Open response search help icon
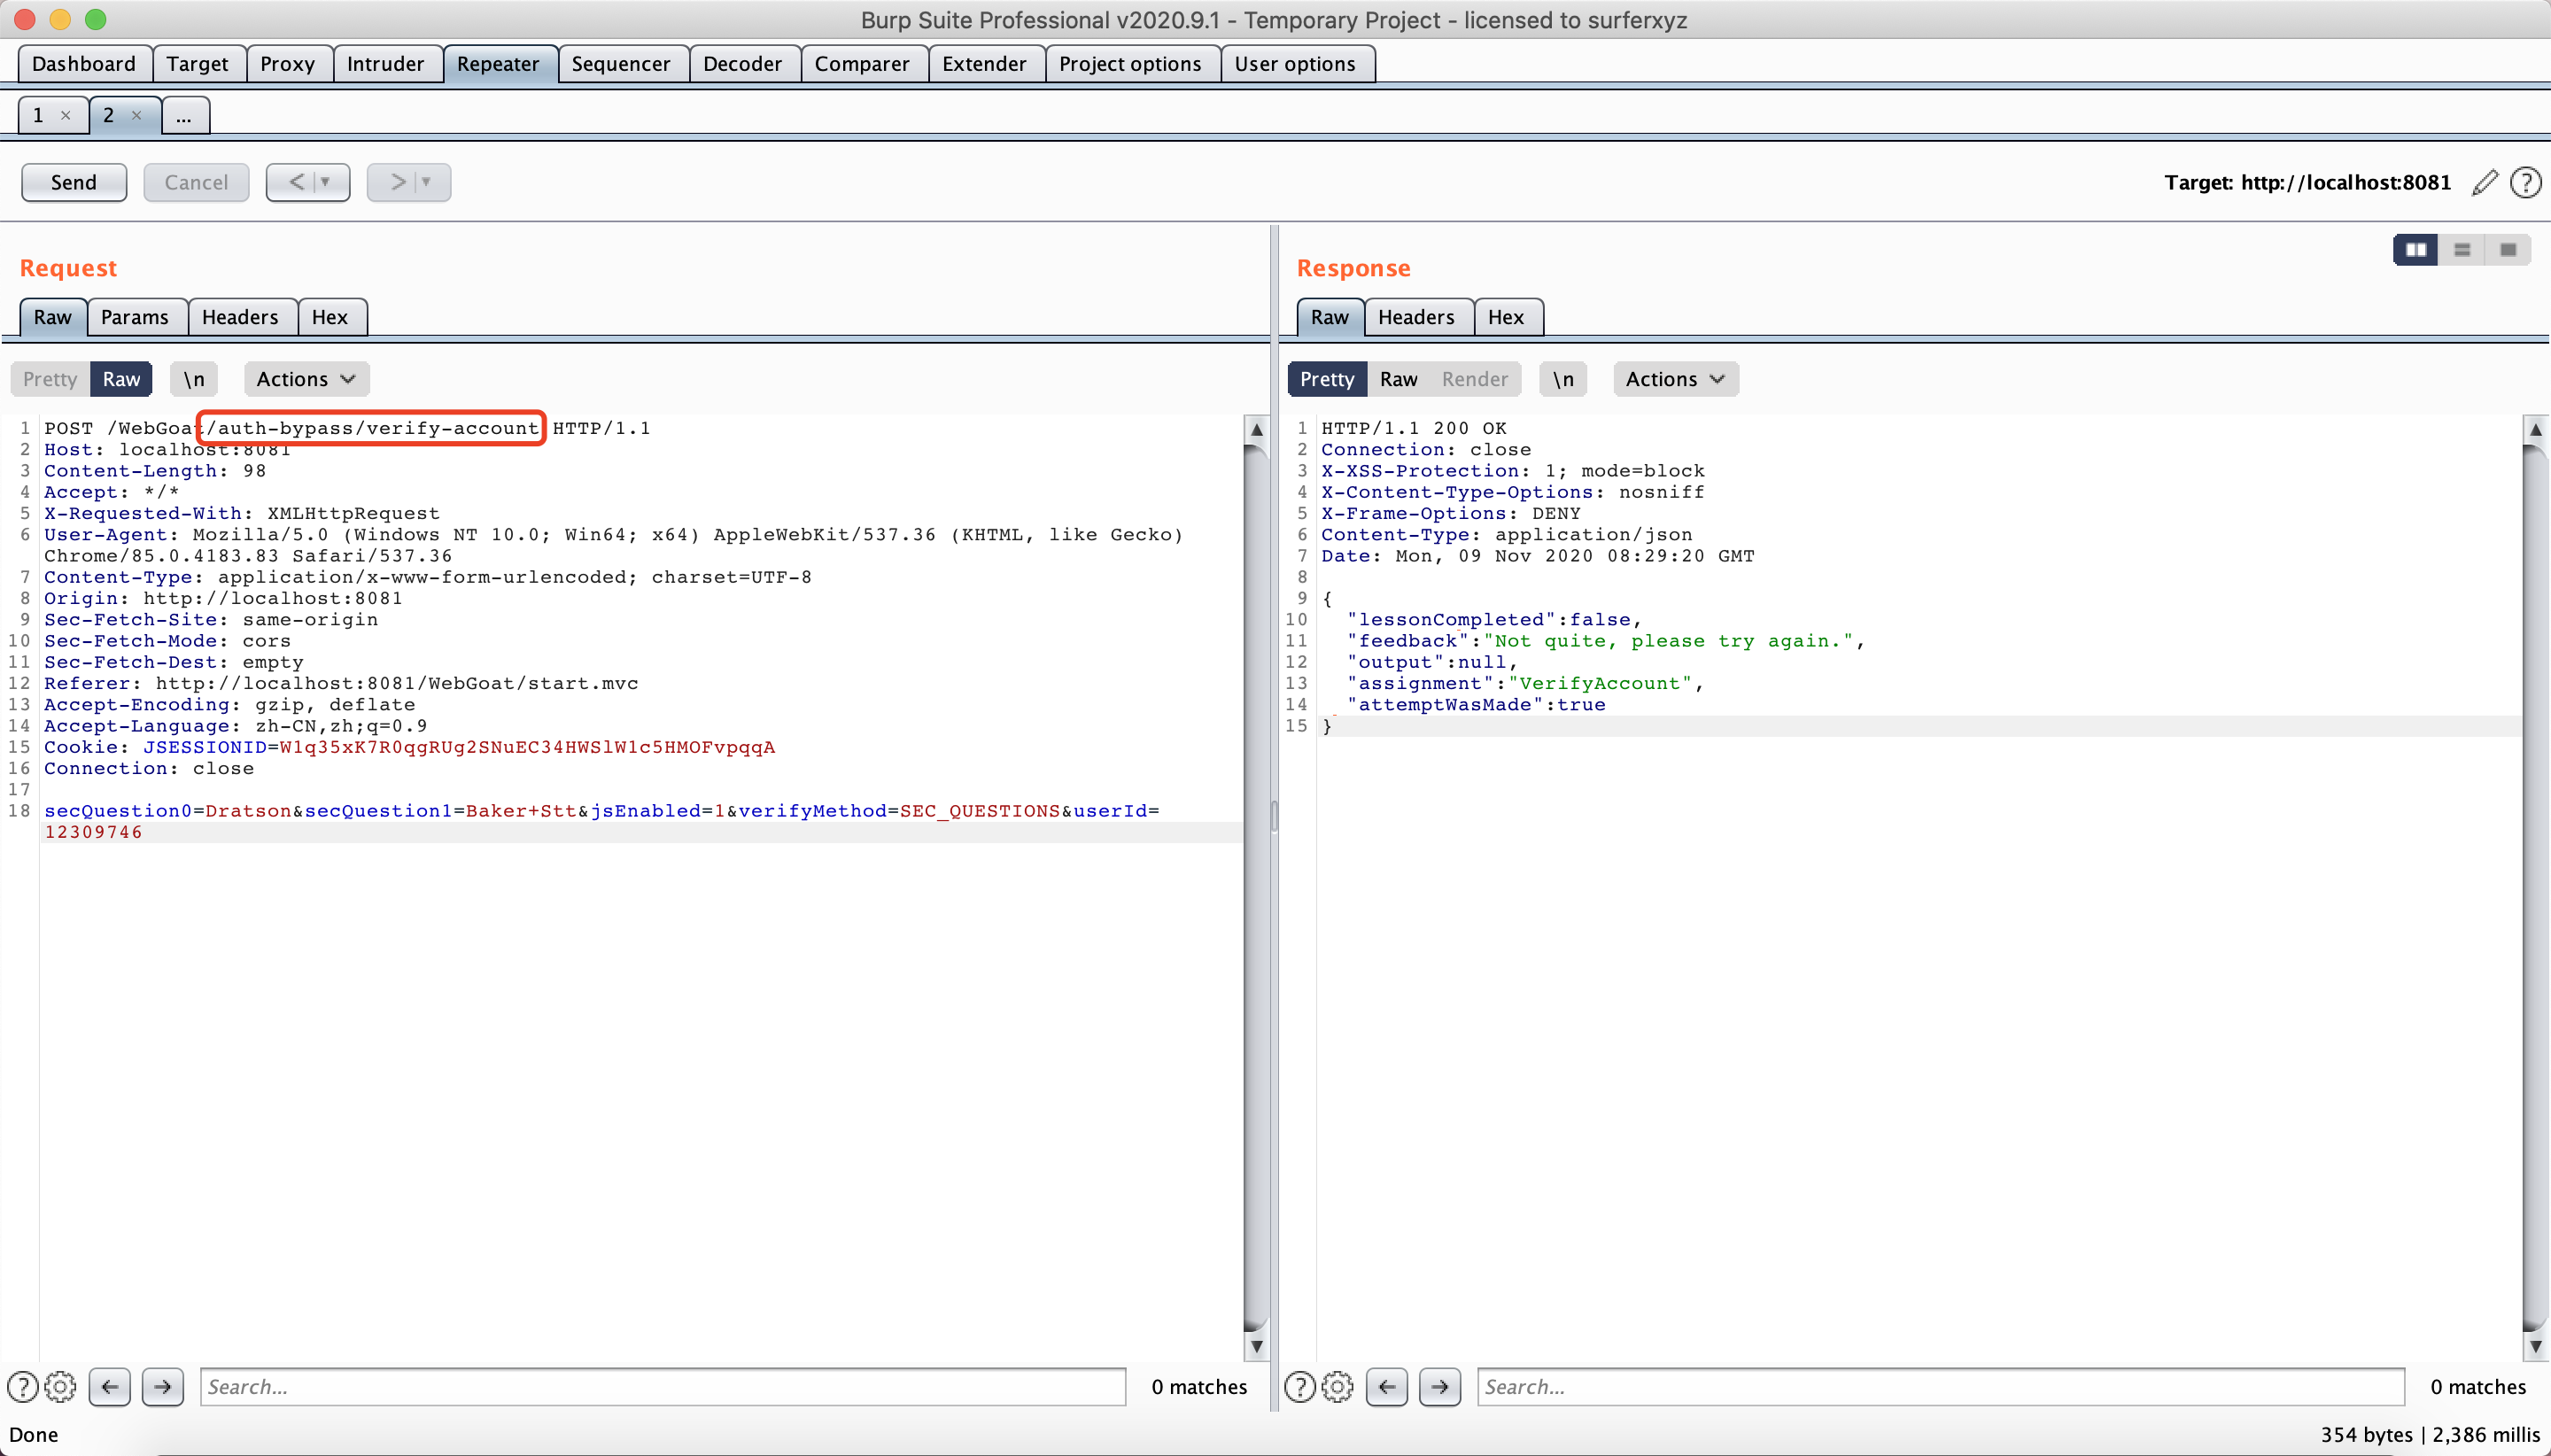This screenshot has height=1456, width=2551. (1299, 1386)
